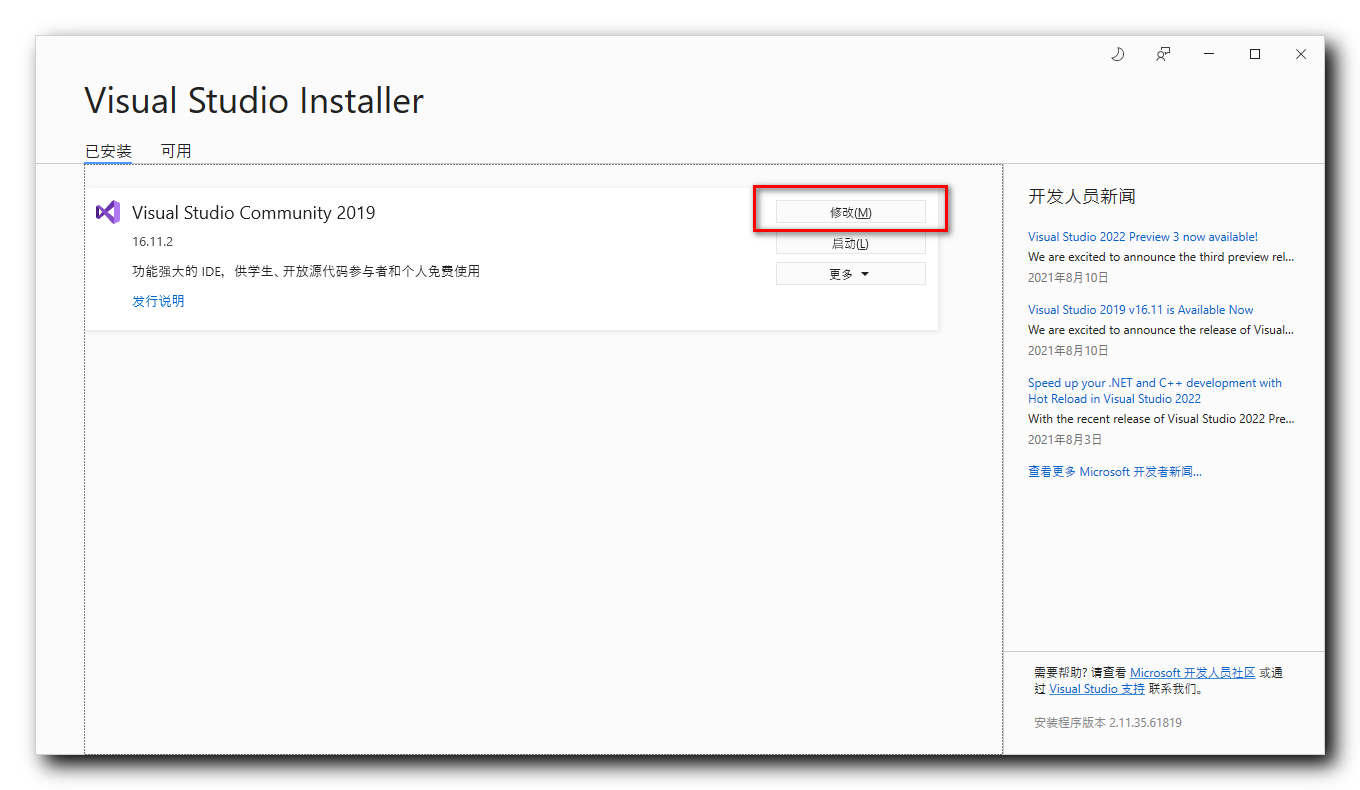Open Visual Studio 2019 v16.11 Available link

tap(1140, 310)
